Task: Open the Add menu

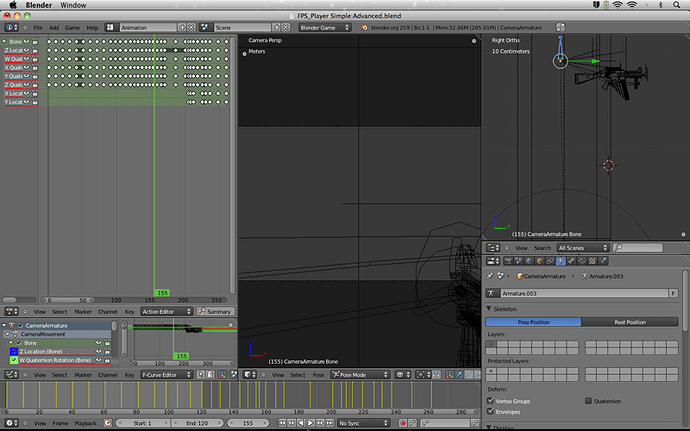Action: 54,27
